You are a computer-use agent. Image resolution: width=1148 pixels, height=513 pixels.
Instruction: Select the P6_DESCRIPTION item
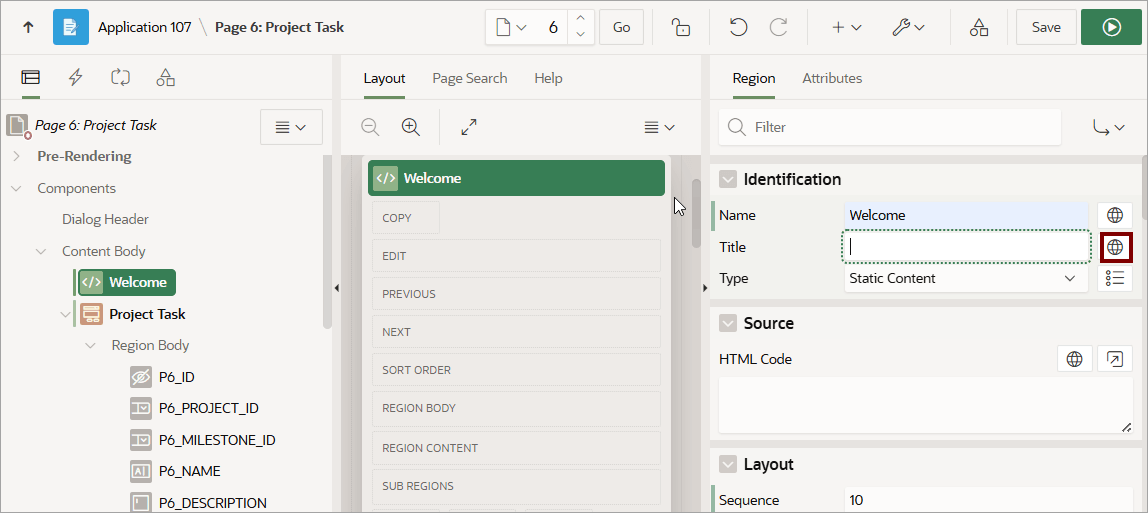(x=198, y=503)
